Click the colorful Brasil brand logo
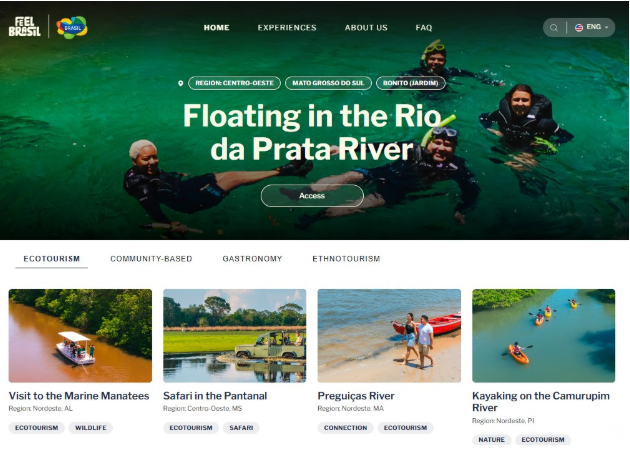The height and width of the screenshot is (455, 630). tap(72, 27)
